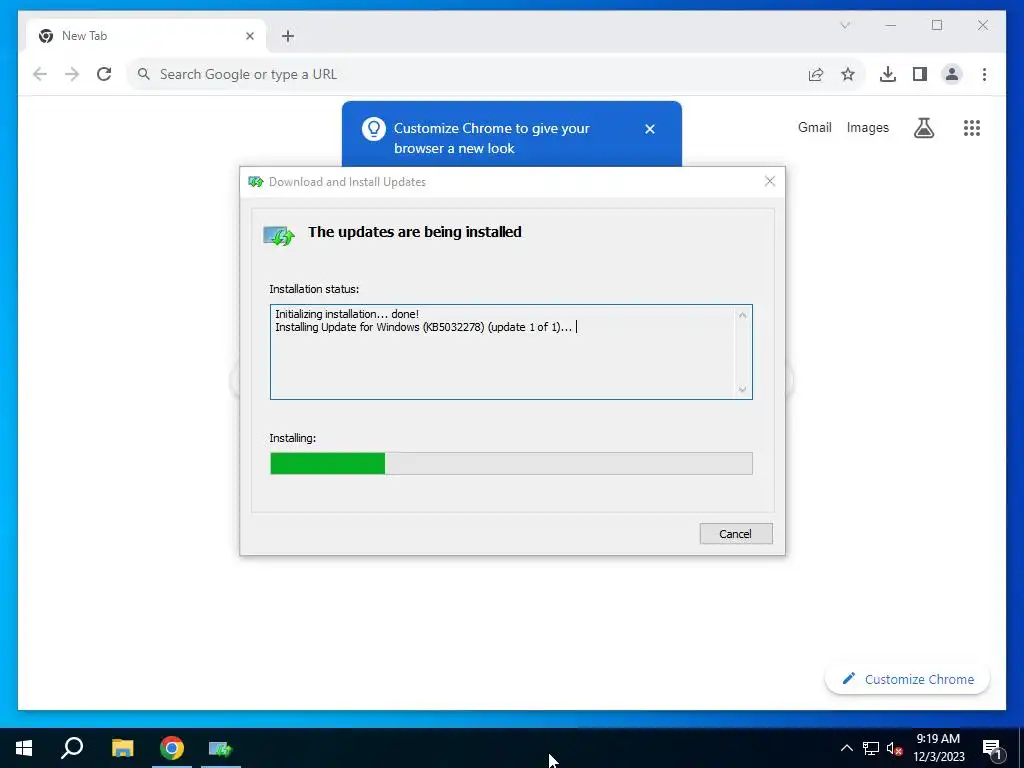Open Chrome three-dot menu
Screen dimensions: 1024x768
point(984,74)
